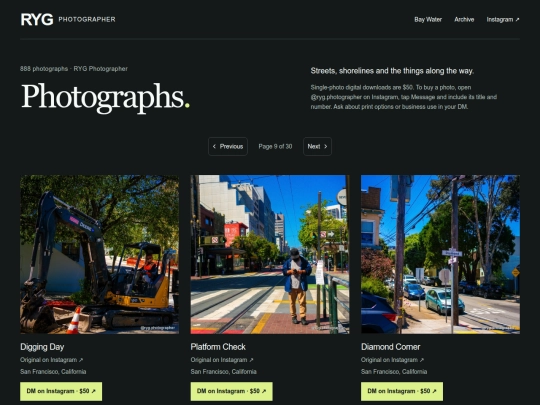Screen dimensions: 540x405
Task: Open Original on Instagram under Diamond Corner
Action: click(x=392, y=360)
